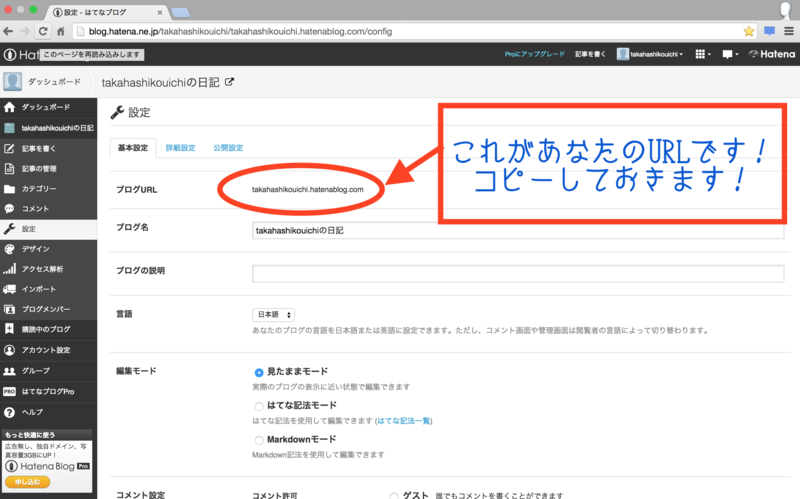Open the notifications speech bubble menu
This screenshot has height=499, width=800.
pos(730,54)
